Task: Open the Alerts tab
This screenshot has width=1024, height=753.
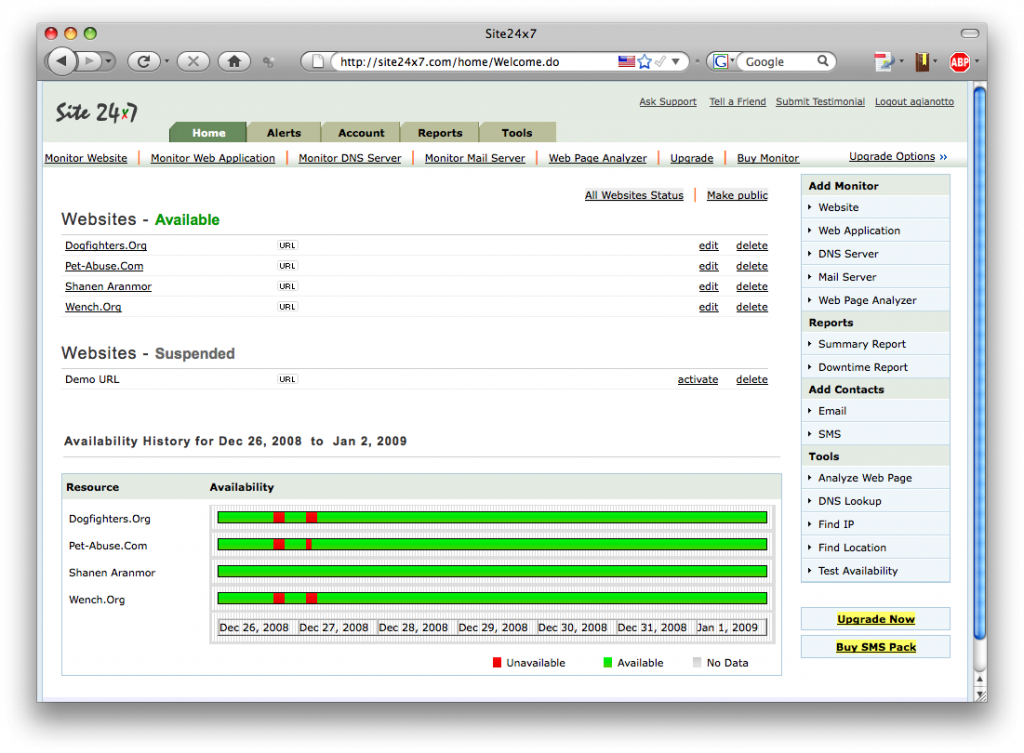Action: 284,133
